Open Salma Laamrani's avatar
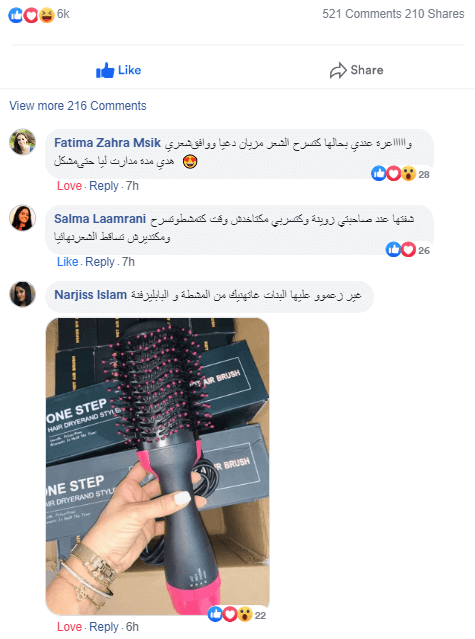The width and height of the screenshot is (475, 639). (22, 218)
